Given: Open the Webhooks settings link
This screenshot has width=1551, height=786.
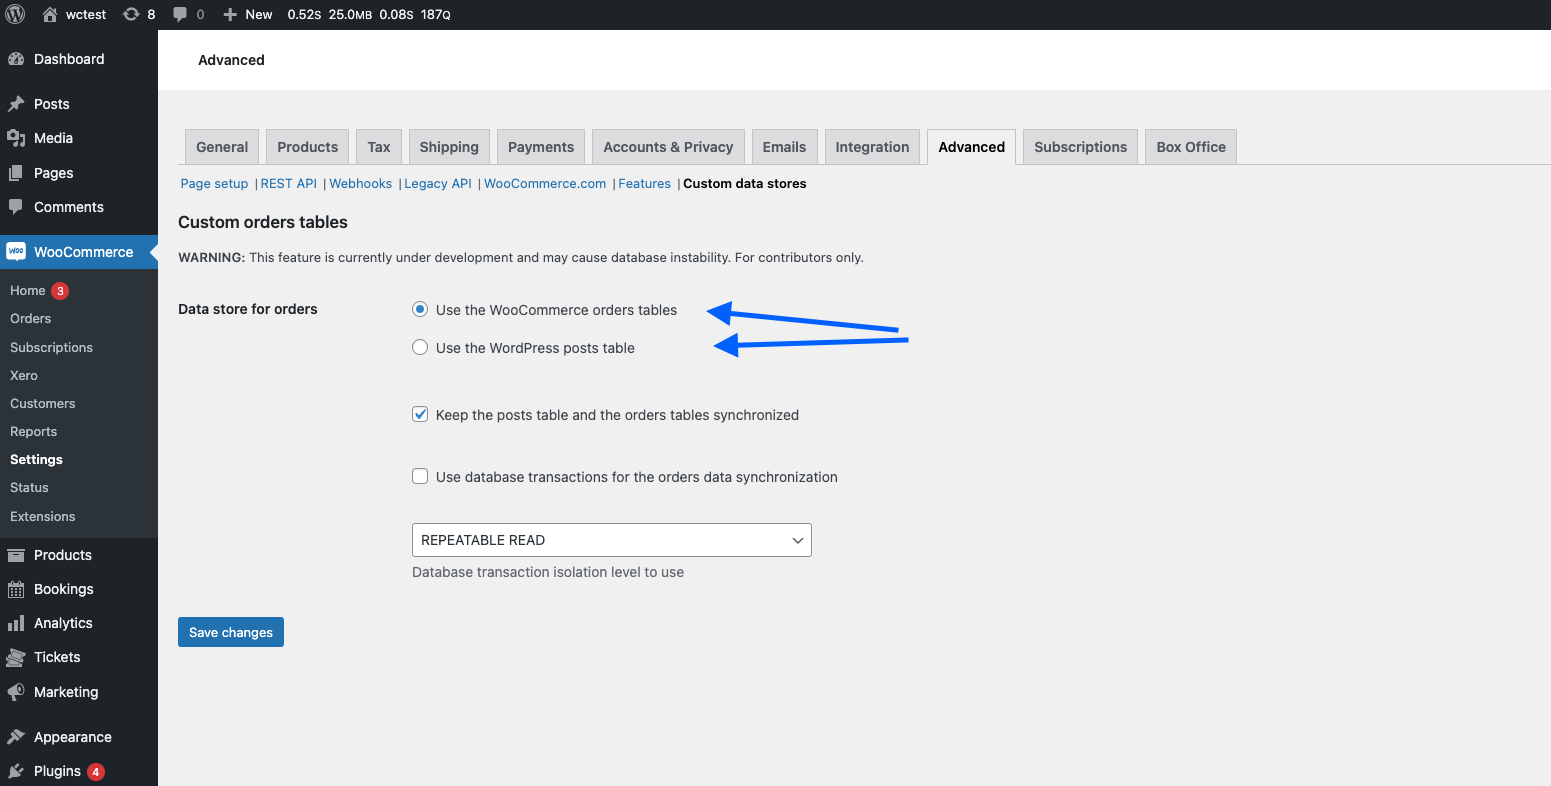Looking at the screenshot, I should [x=360, y=183].
